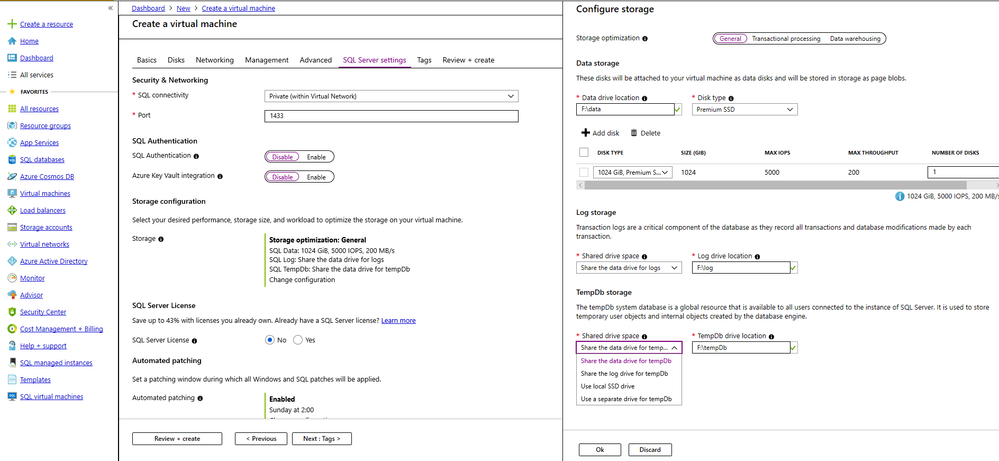Click the Review + create button at the bottom
Screen dimensions: 999x461
pyautogui.click(x=177, y=439)
